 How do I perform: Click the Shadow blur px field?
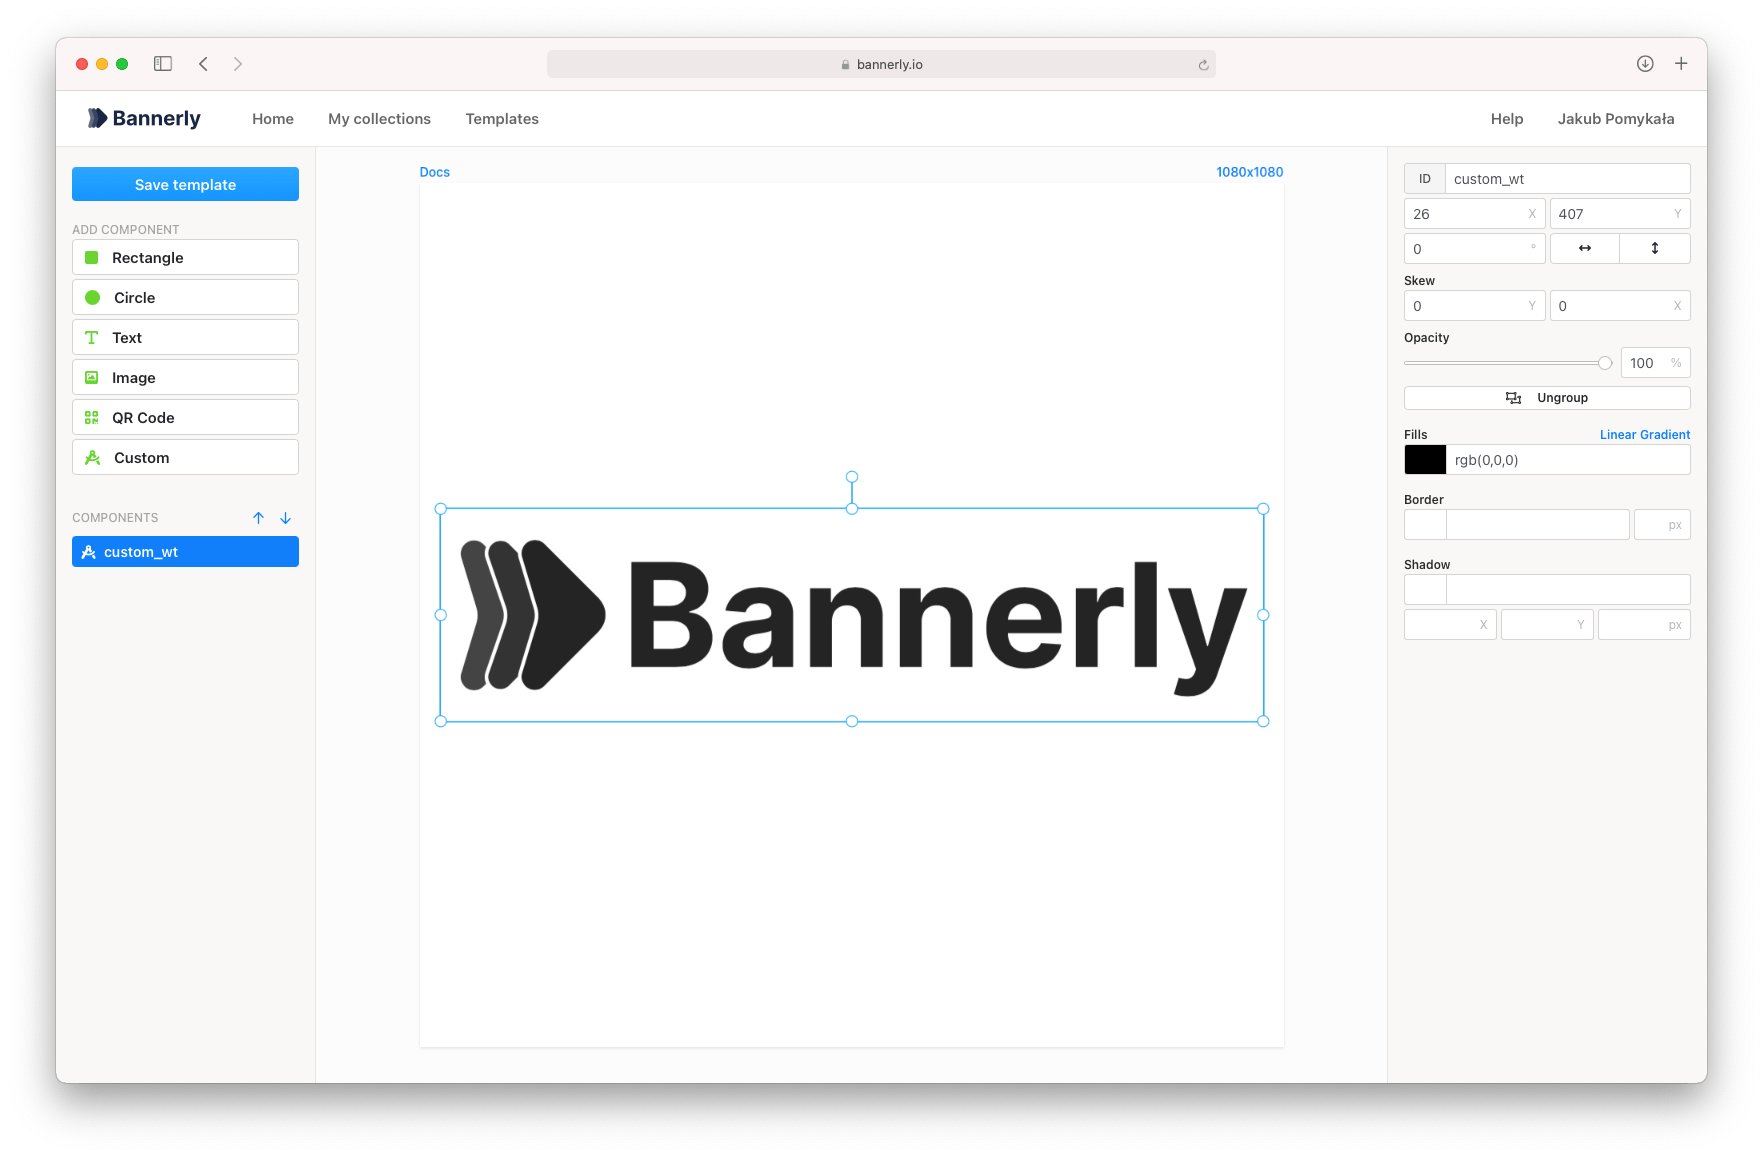(1644, 625)
